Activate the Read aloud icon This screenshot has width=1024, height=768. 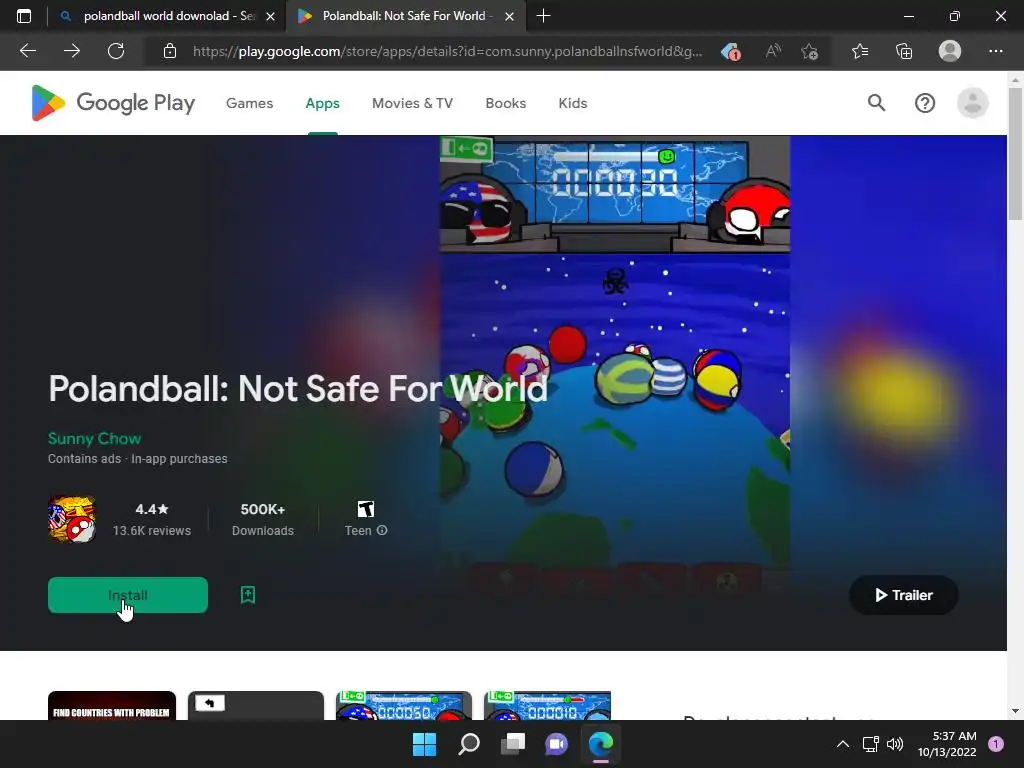click(x=773, y=51)
